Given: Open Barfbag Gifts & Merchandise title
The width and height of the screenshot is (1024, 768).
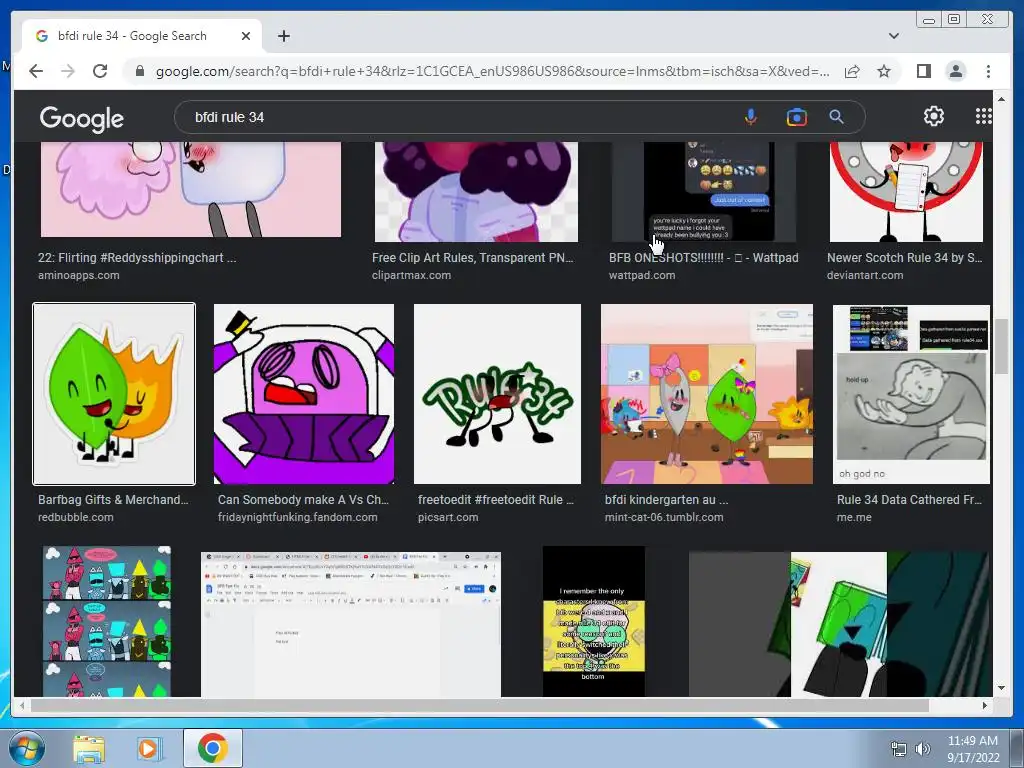Looking at the screenshot, I should click(113, 500).
